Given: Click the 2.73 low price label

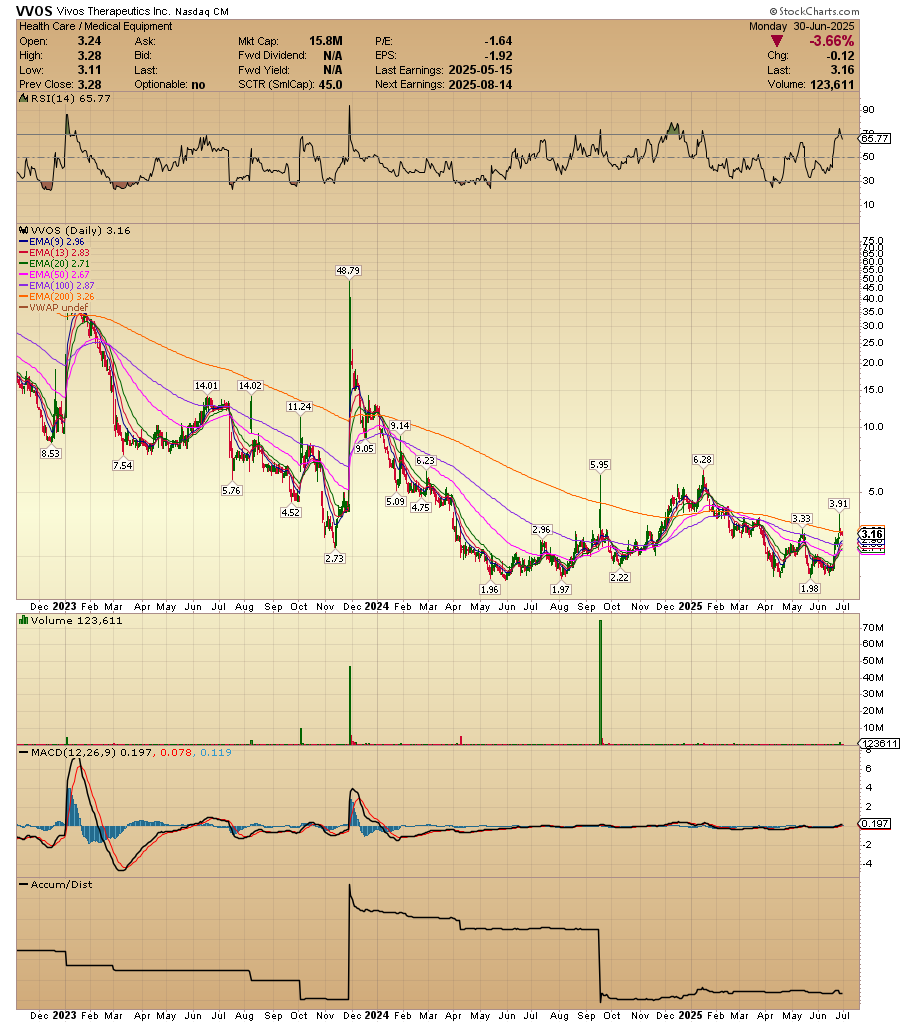Looking at the screenshot, I should [x=335, y=558].
